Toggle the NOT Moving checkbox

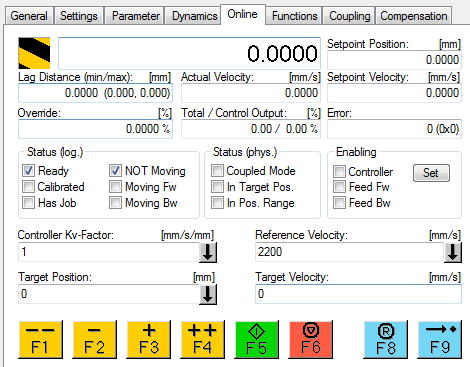[115, 171]
